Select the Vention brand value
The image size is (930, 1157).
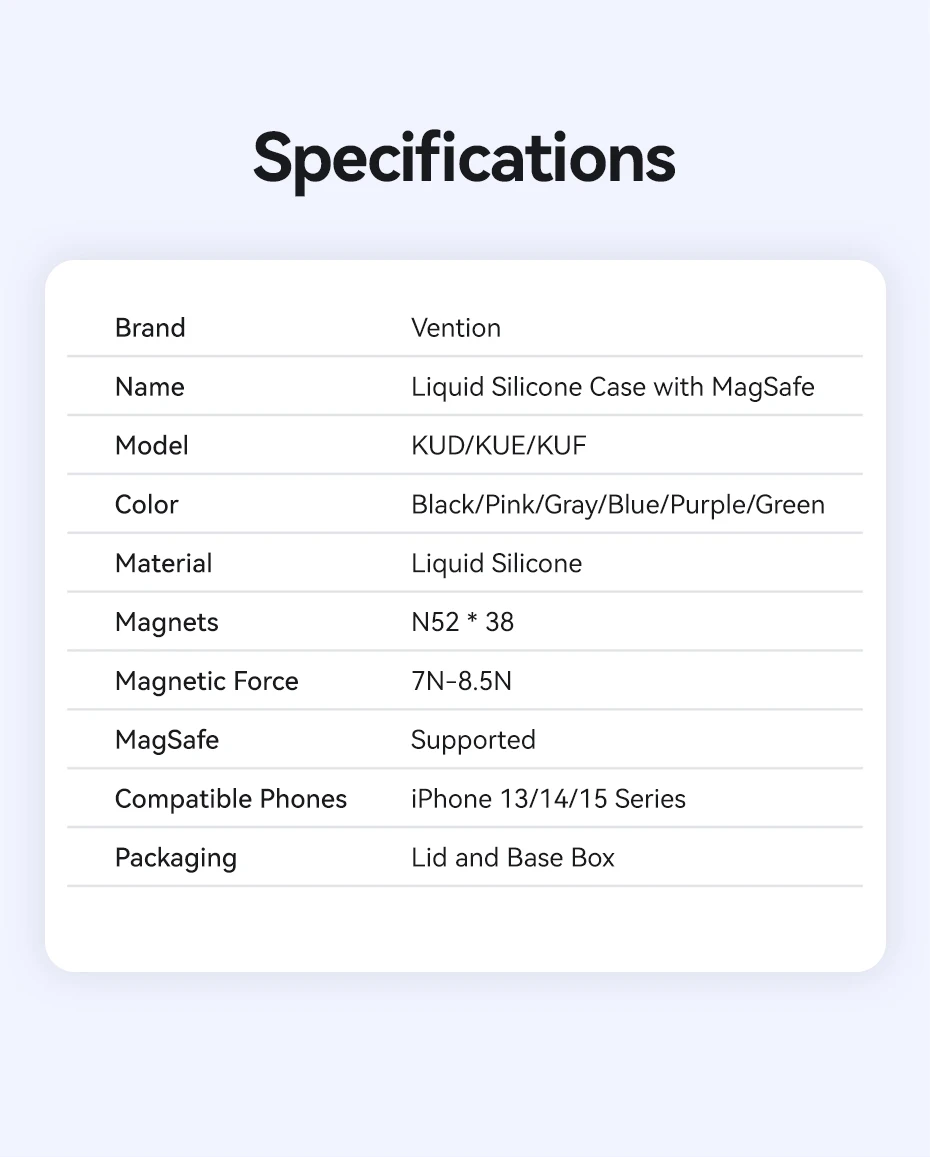(456, 328)
